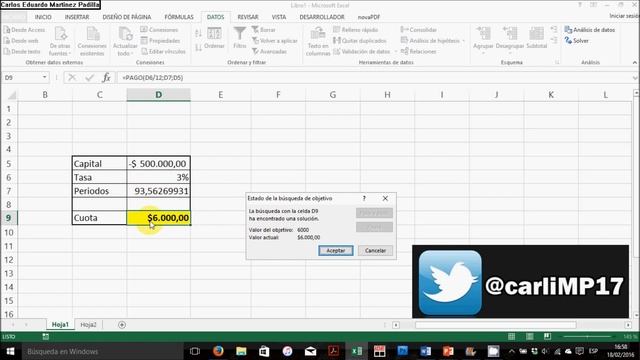Collapse the ribbon with the chevron
Viewport: 640px width, 360px height.
click(x=635, y=62)
